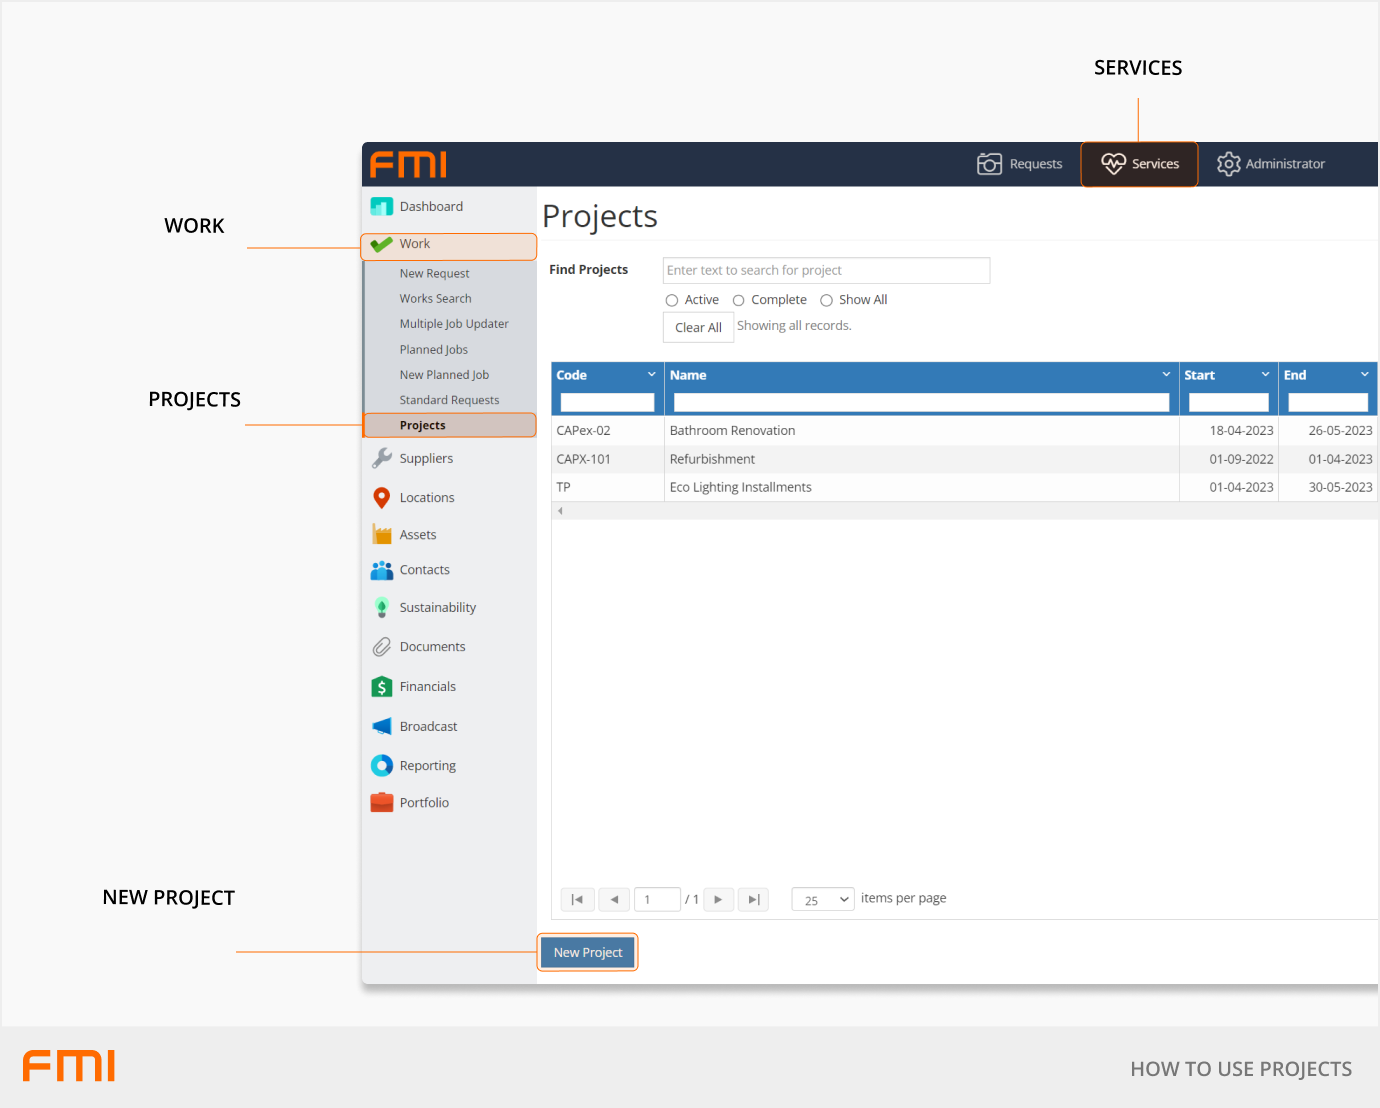Open the items per page dropdown
The height and width of the screenshot is (1108, 1380).
(823, 900)
